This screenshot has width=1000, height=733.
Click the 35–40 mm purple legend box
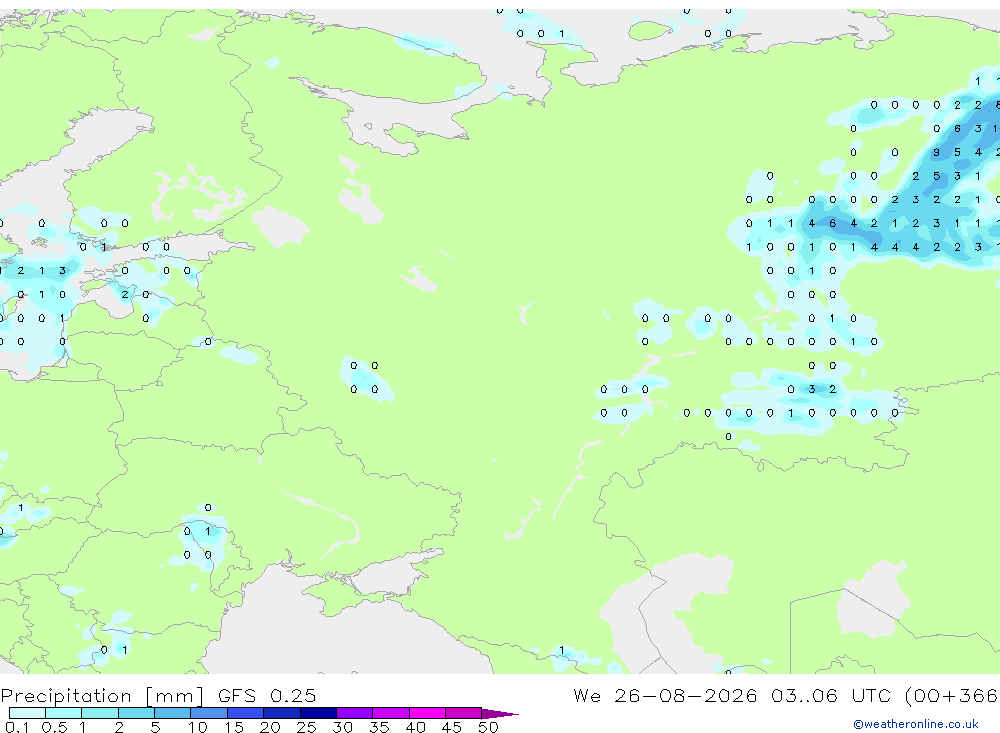tap(390, 713)
